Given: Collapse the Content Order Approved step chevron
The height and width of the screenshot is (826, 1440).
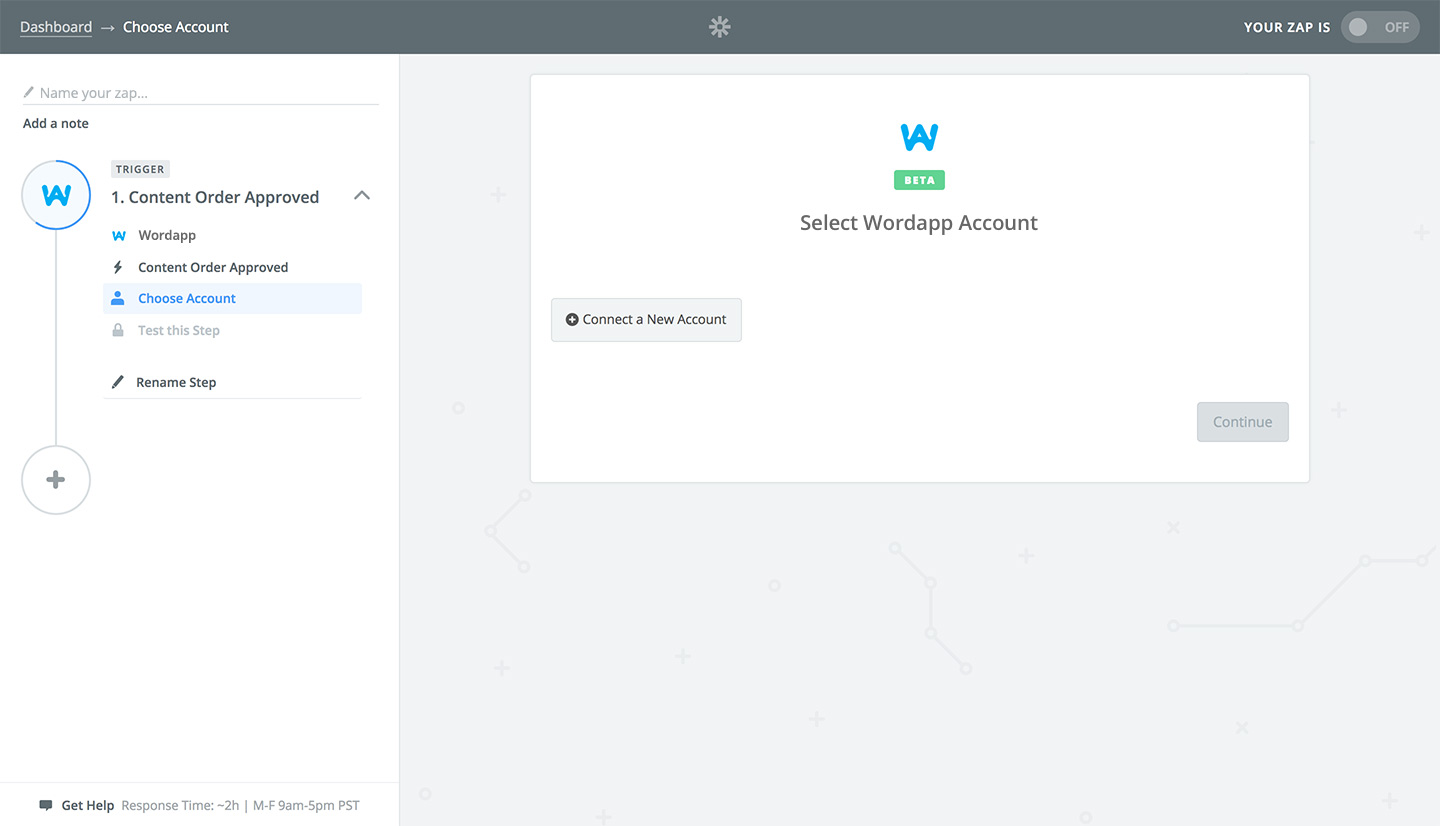Looking at the screenshot, I should (x=362, y=196).
